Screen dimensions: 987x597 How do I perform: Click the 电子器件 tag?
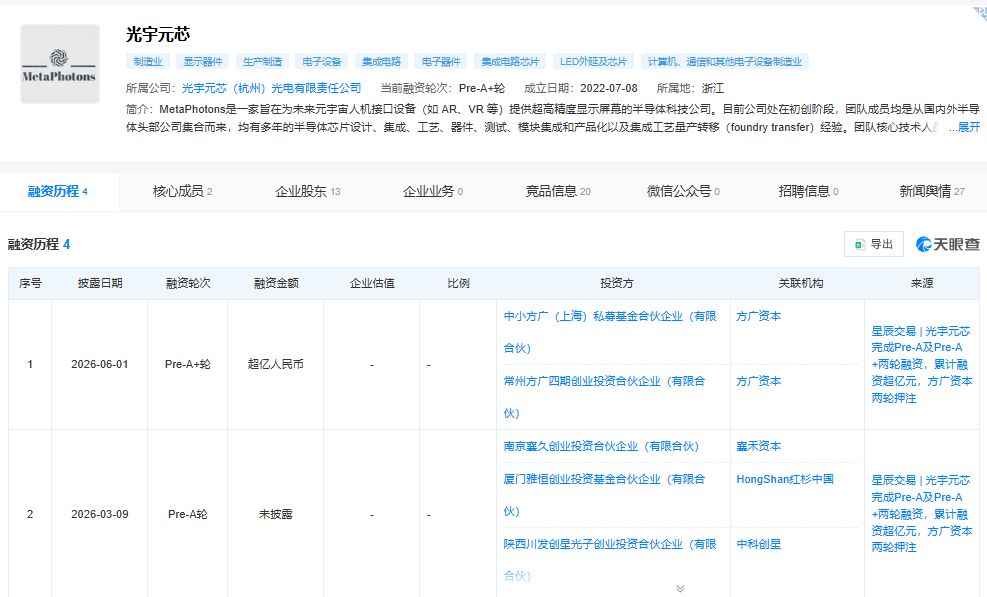441,61
